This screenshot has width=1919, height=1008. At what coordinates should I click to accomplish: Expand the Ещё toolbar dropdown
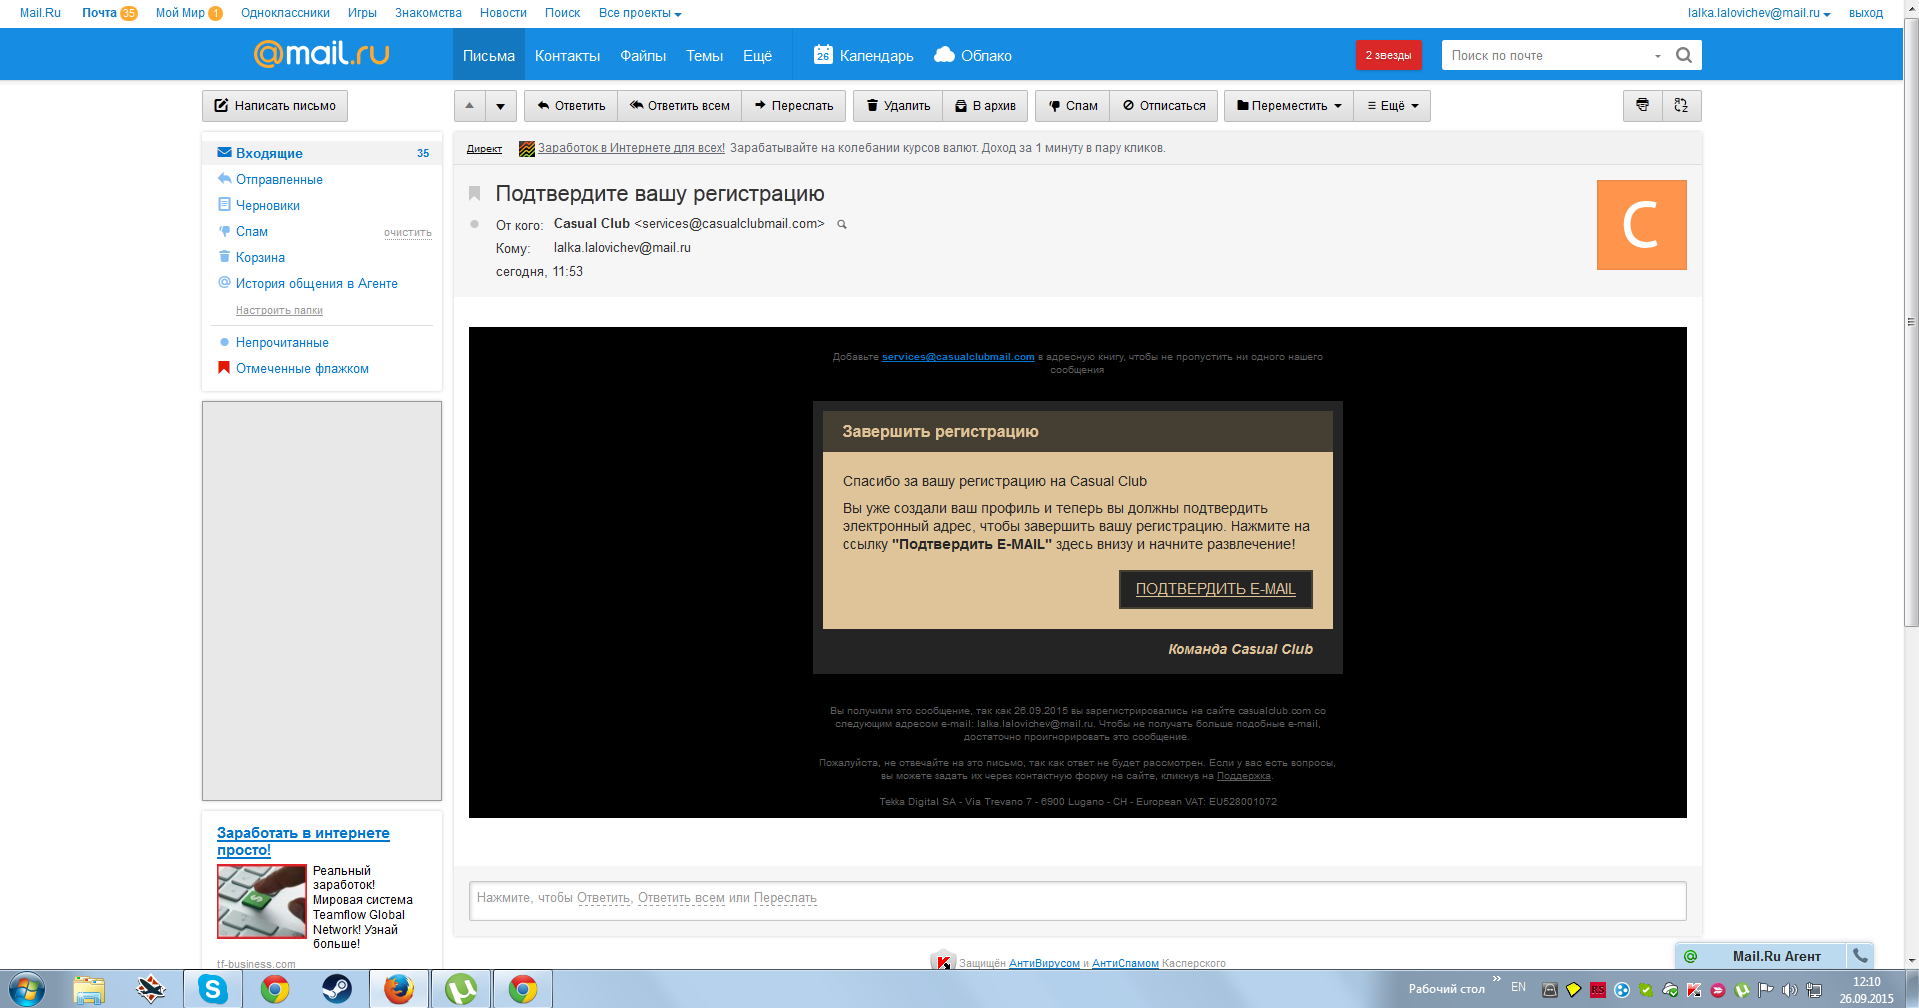pos(1392,106)
